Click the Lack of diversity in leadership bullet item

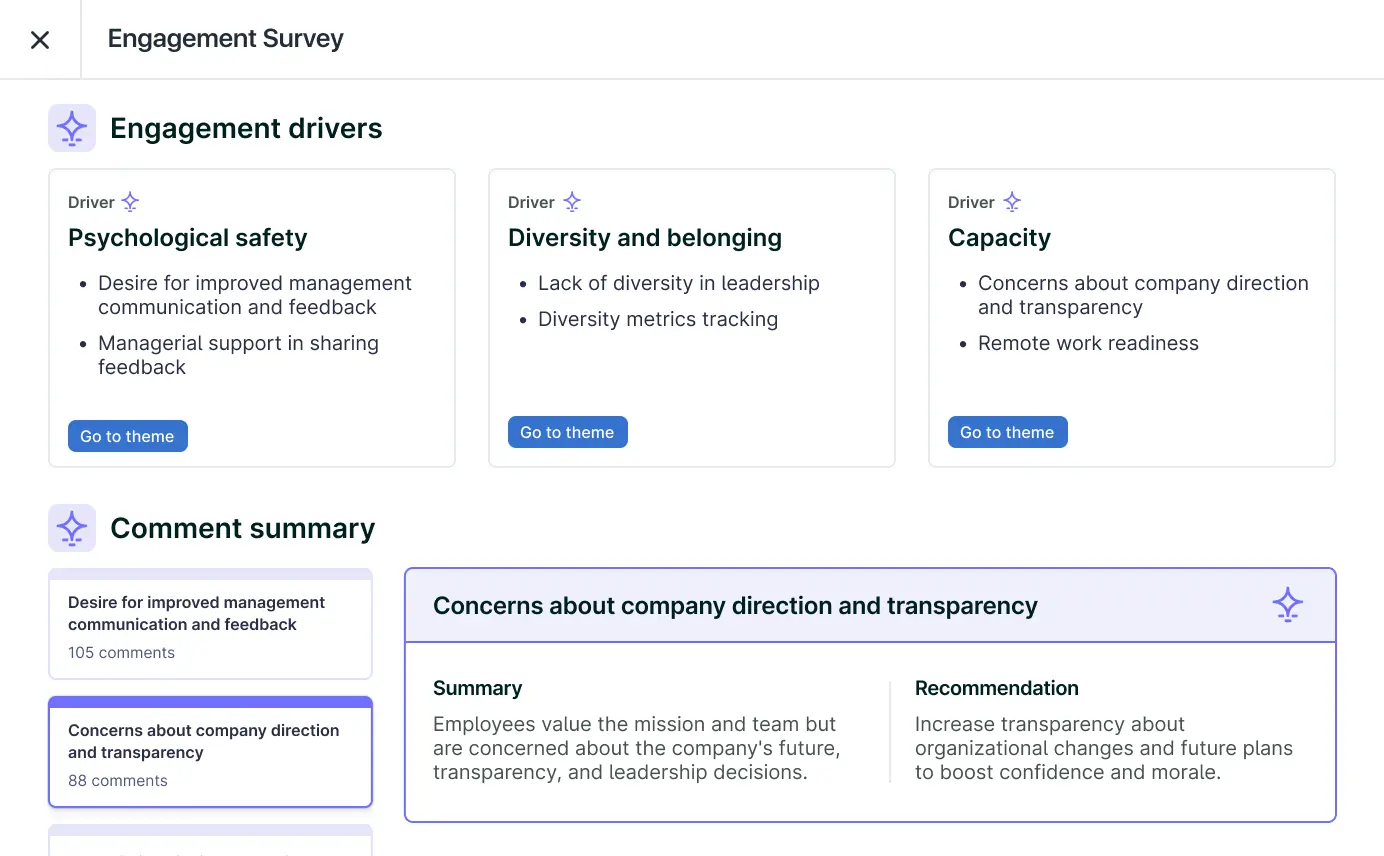[679, 283]
